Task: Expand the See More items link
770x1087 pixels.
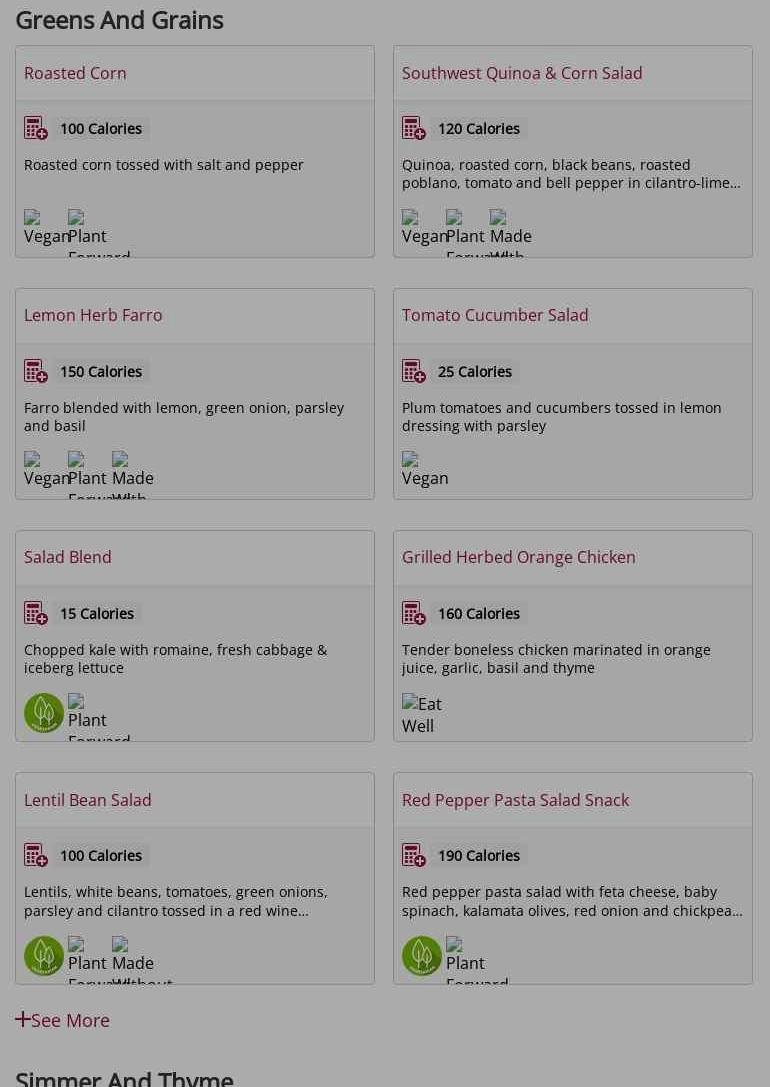Action: [62, 1020]
